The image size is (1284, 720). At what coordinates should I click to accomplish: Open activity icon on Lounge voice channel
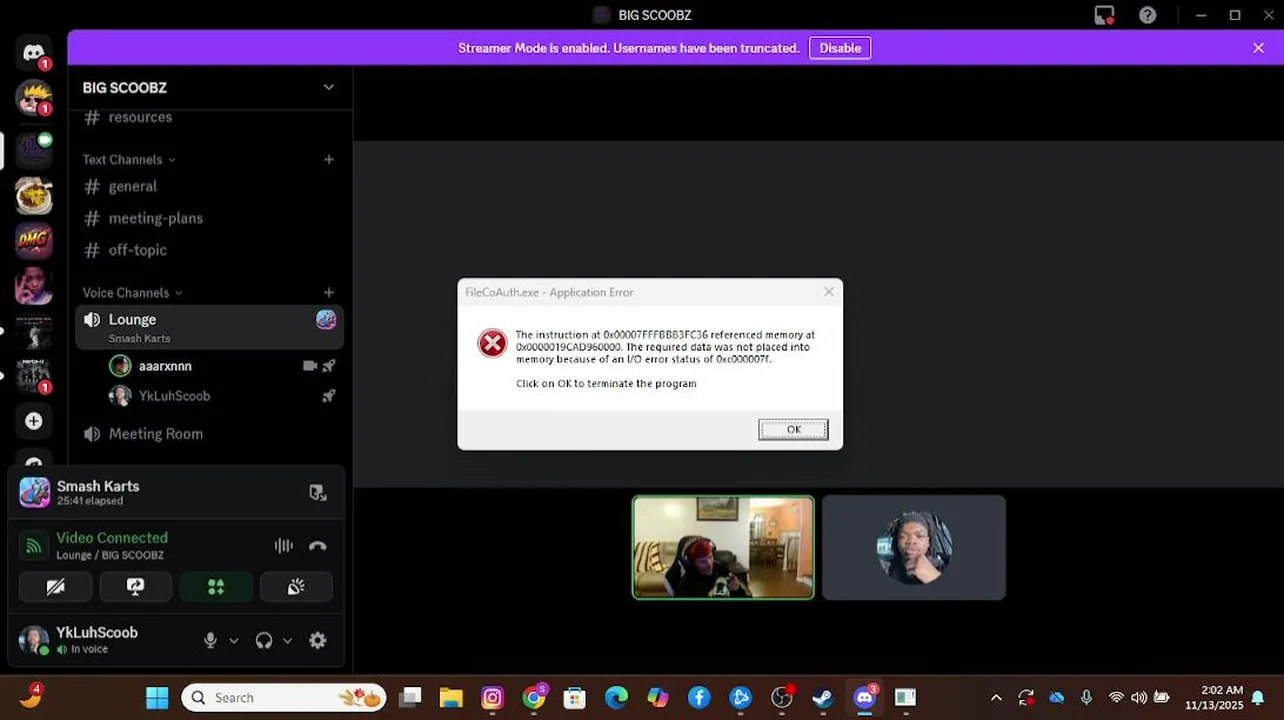pyautogui.click(x=326, y=319)
